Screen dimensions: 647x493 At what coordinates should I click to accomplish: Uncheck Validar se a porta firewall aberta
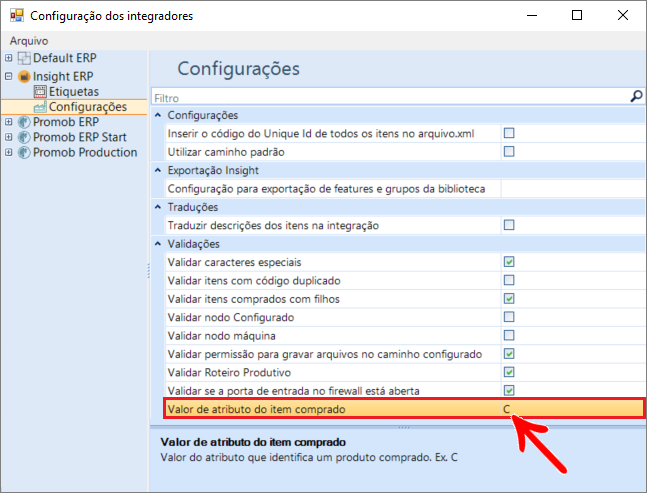tap(509, 390)
